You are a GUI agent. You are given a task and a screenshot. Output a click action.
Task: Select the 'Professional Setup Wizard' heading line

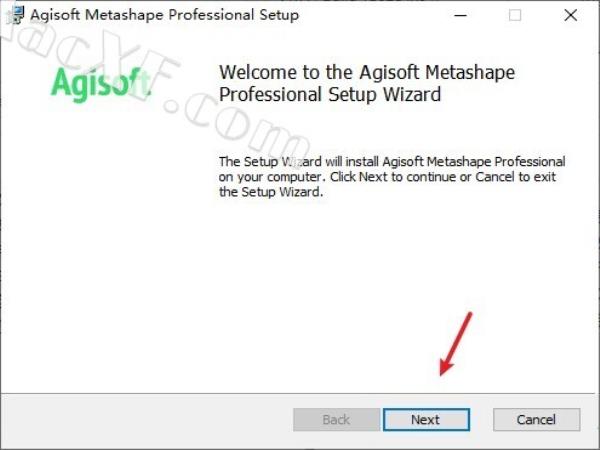[x=330, y=95]
